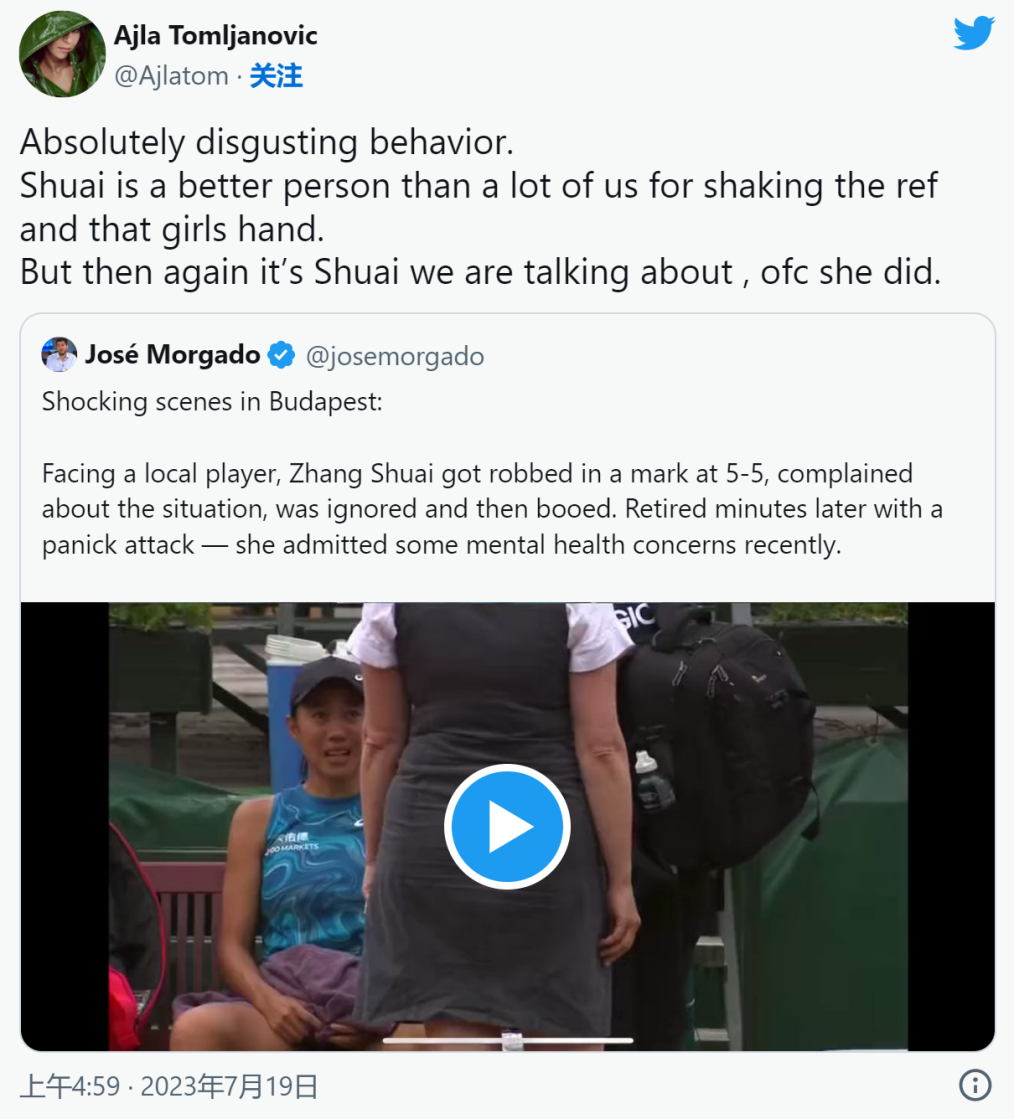Open the Ajla Tomljanovic display name

click(x=216, y=36)
